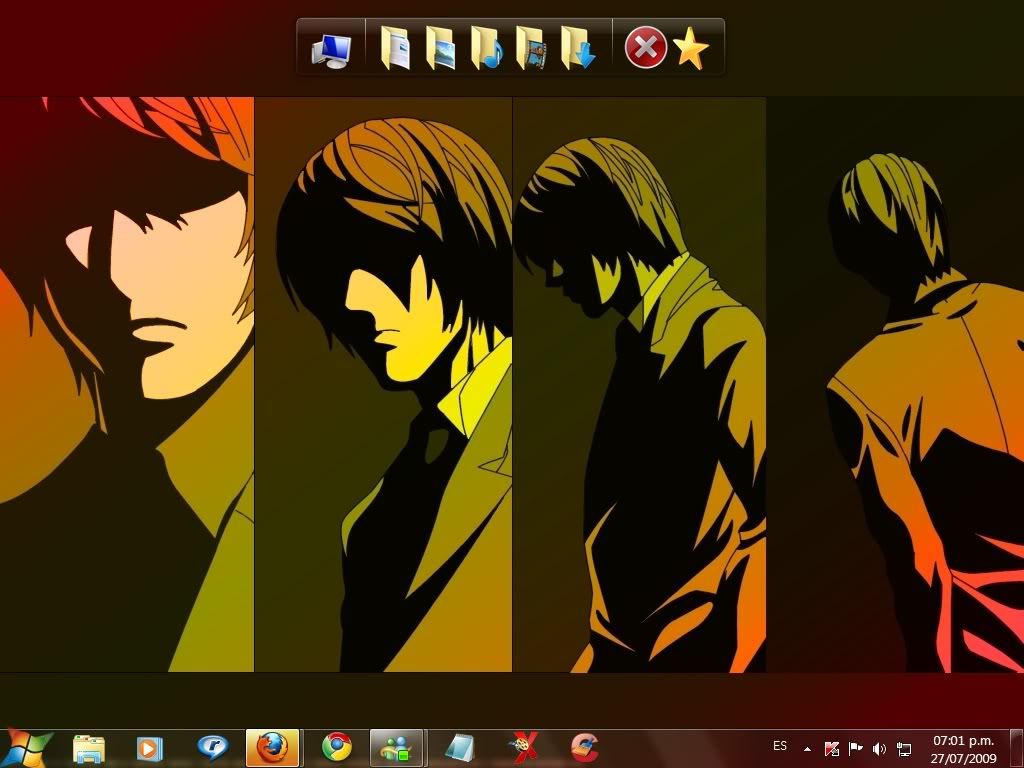Open the Documents folder in the dock
The image size is (1024, 768).
[x=394, y=48]
